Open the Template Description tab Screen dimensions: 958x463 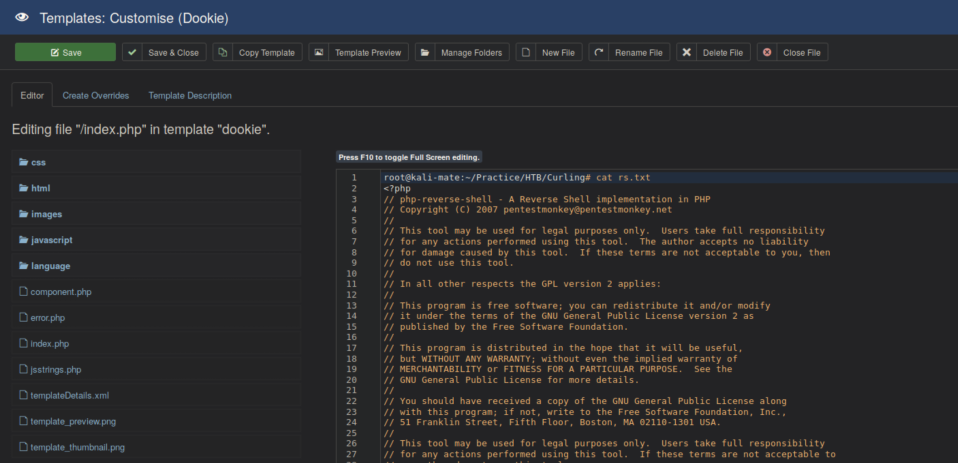point(190,96)
